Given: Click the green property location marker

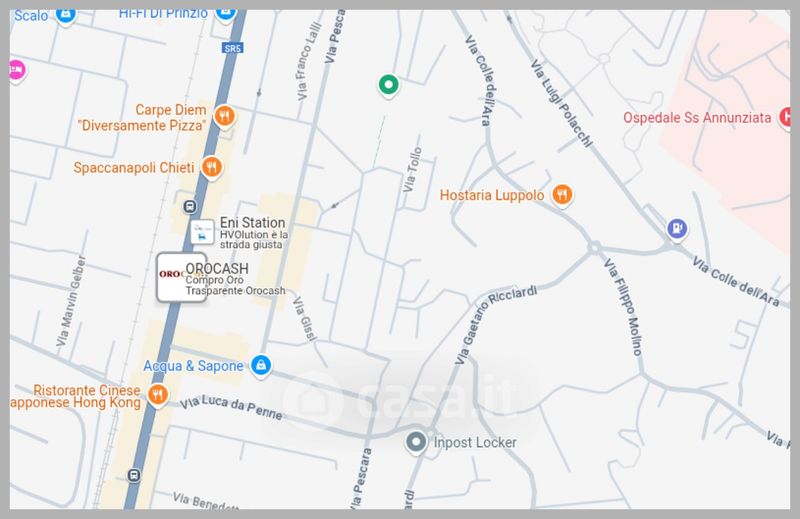Looking at the screenshot, I should click(x=388, y=85).
